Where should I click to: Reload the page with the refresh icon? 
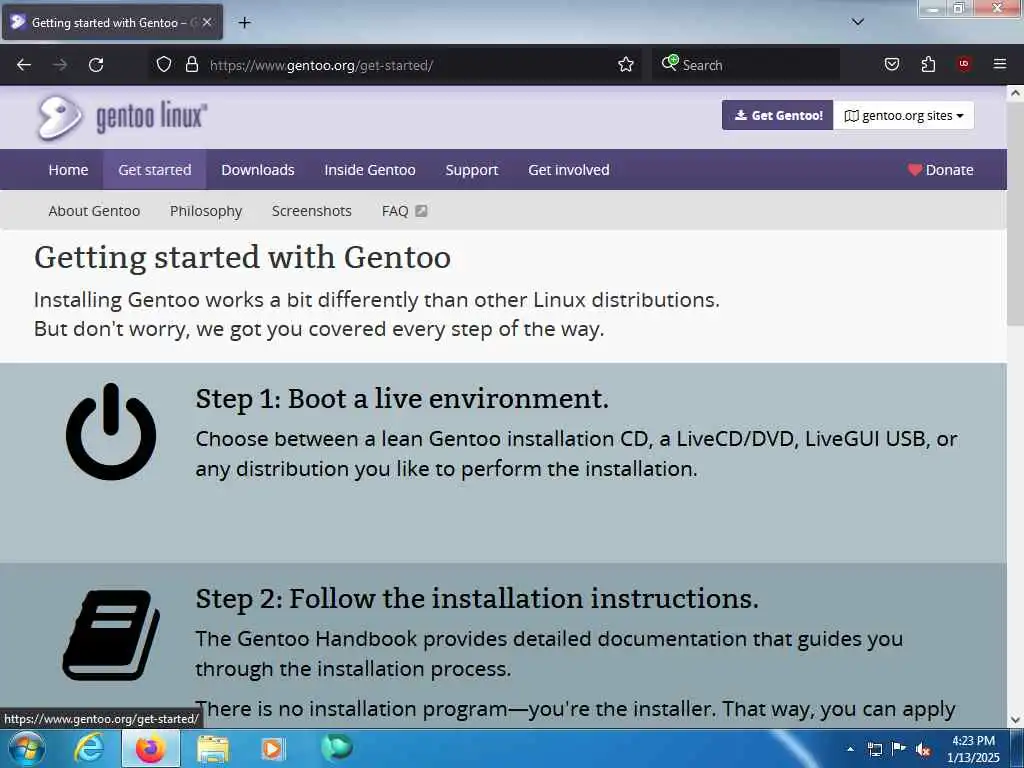click(96, 65)
